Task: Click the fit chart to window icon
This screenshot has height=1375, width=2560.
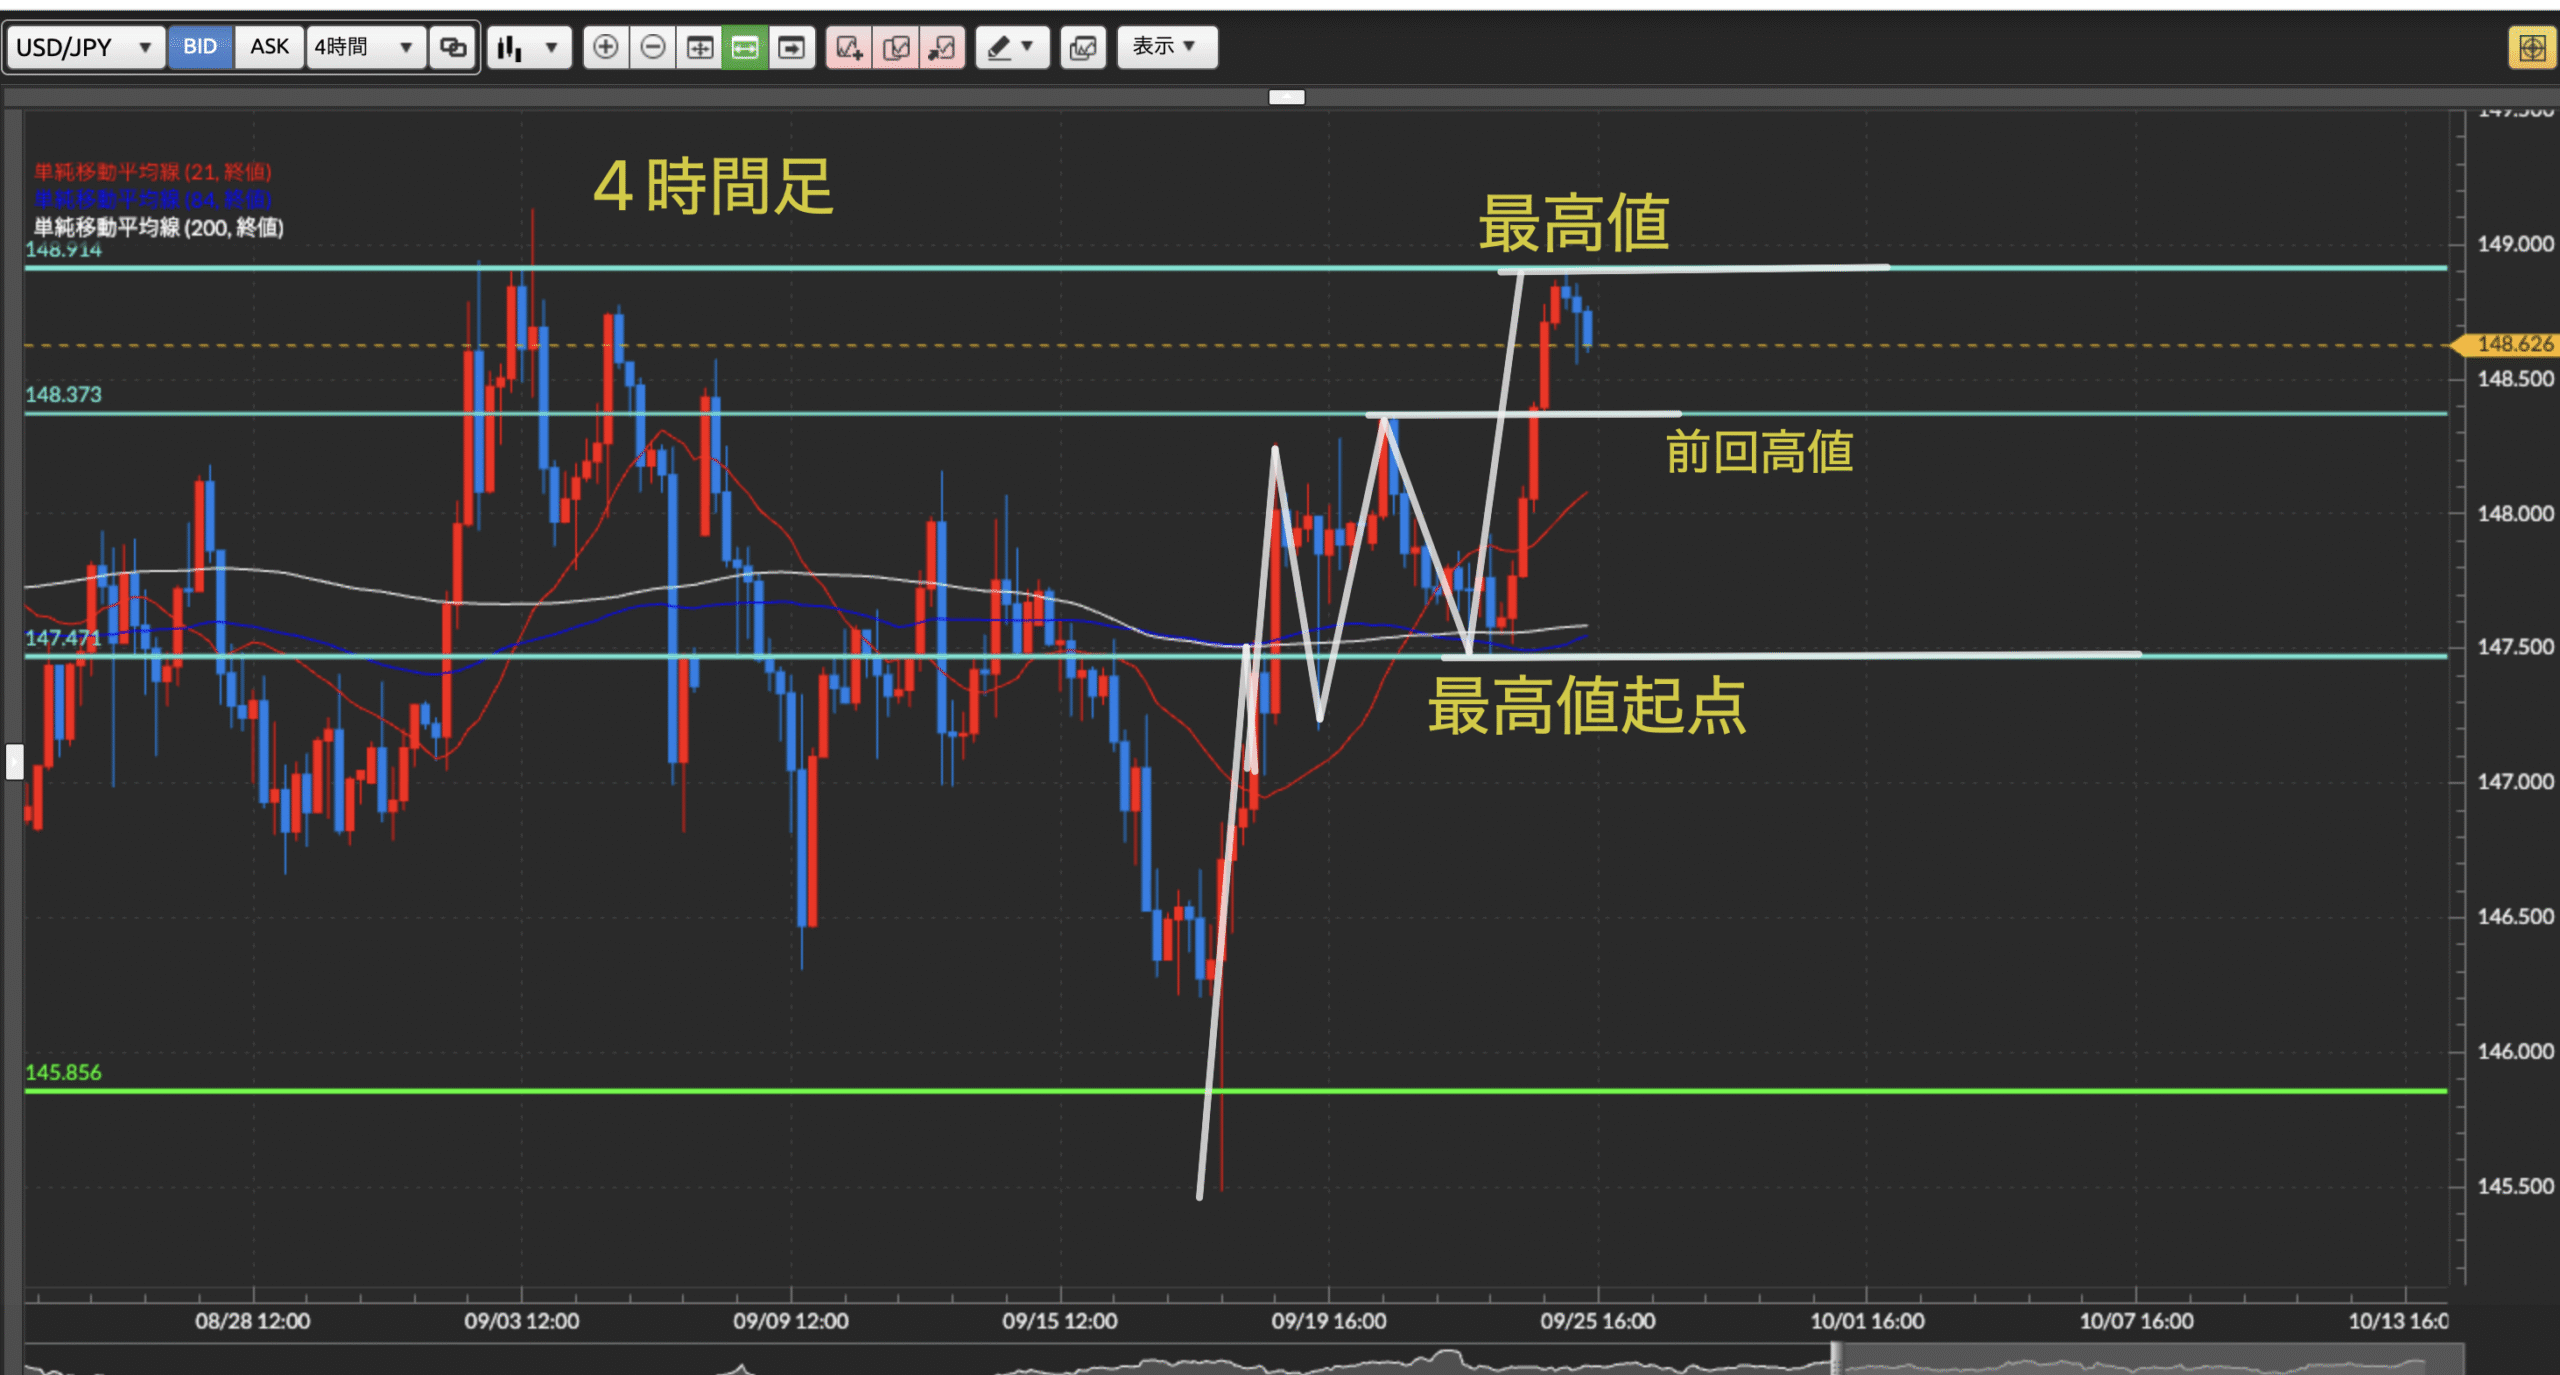Action: point(699,47)
